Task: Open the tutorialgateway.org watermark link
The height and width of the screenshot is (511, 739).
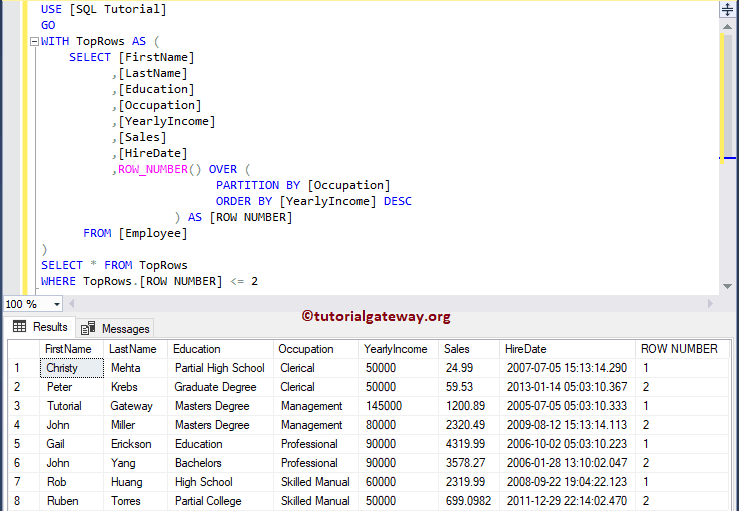Action: 376,316
